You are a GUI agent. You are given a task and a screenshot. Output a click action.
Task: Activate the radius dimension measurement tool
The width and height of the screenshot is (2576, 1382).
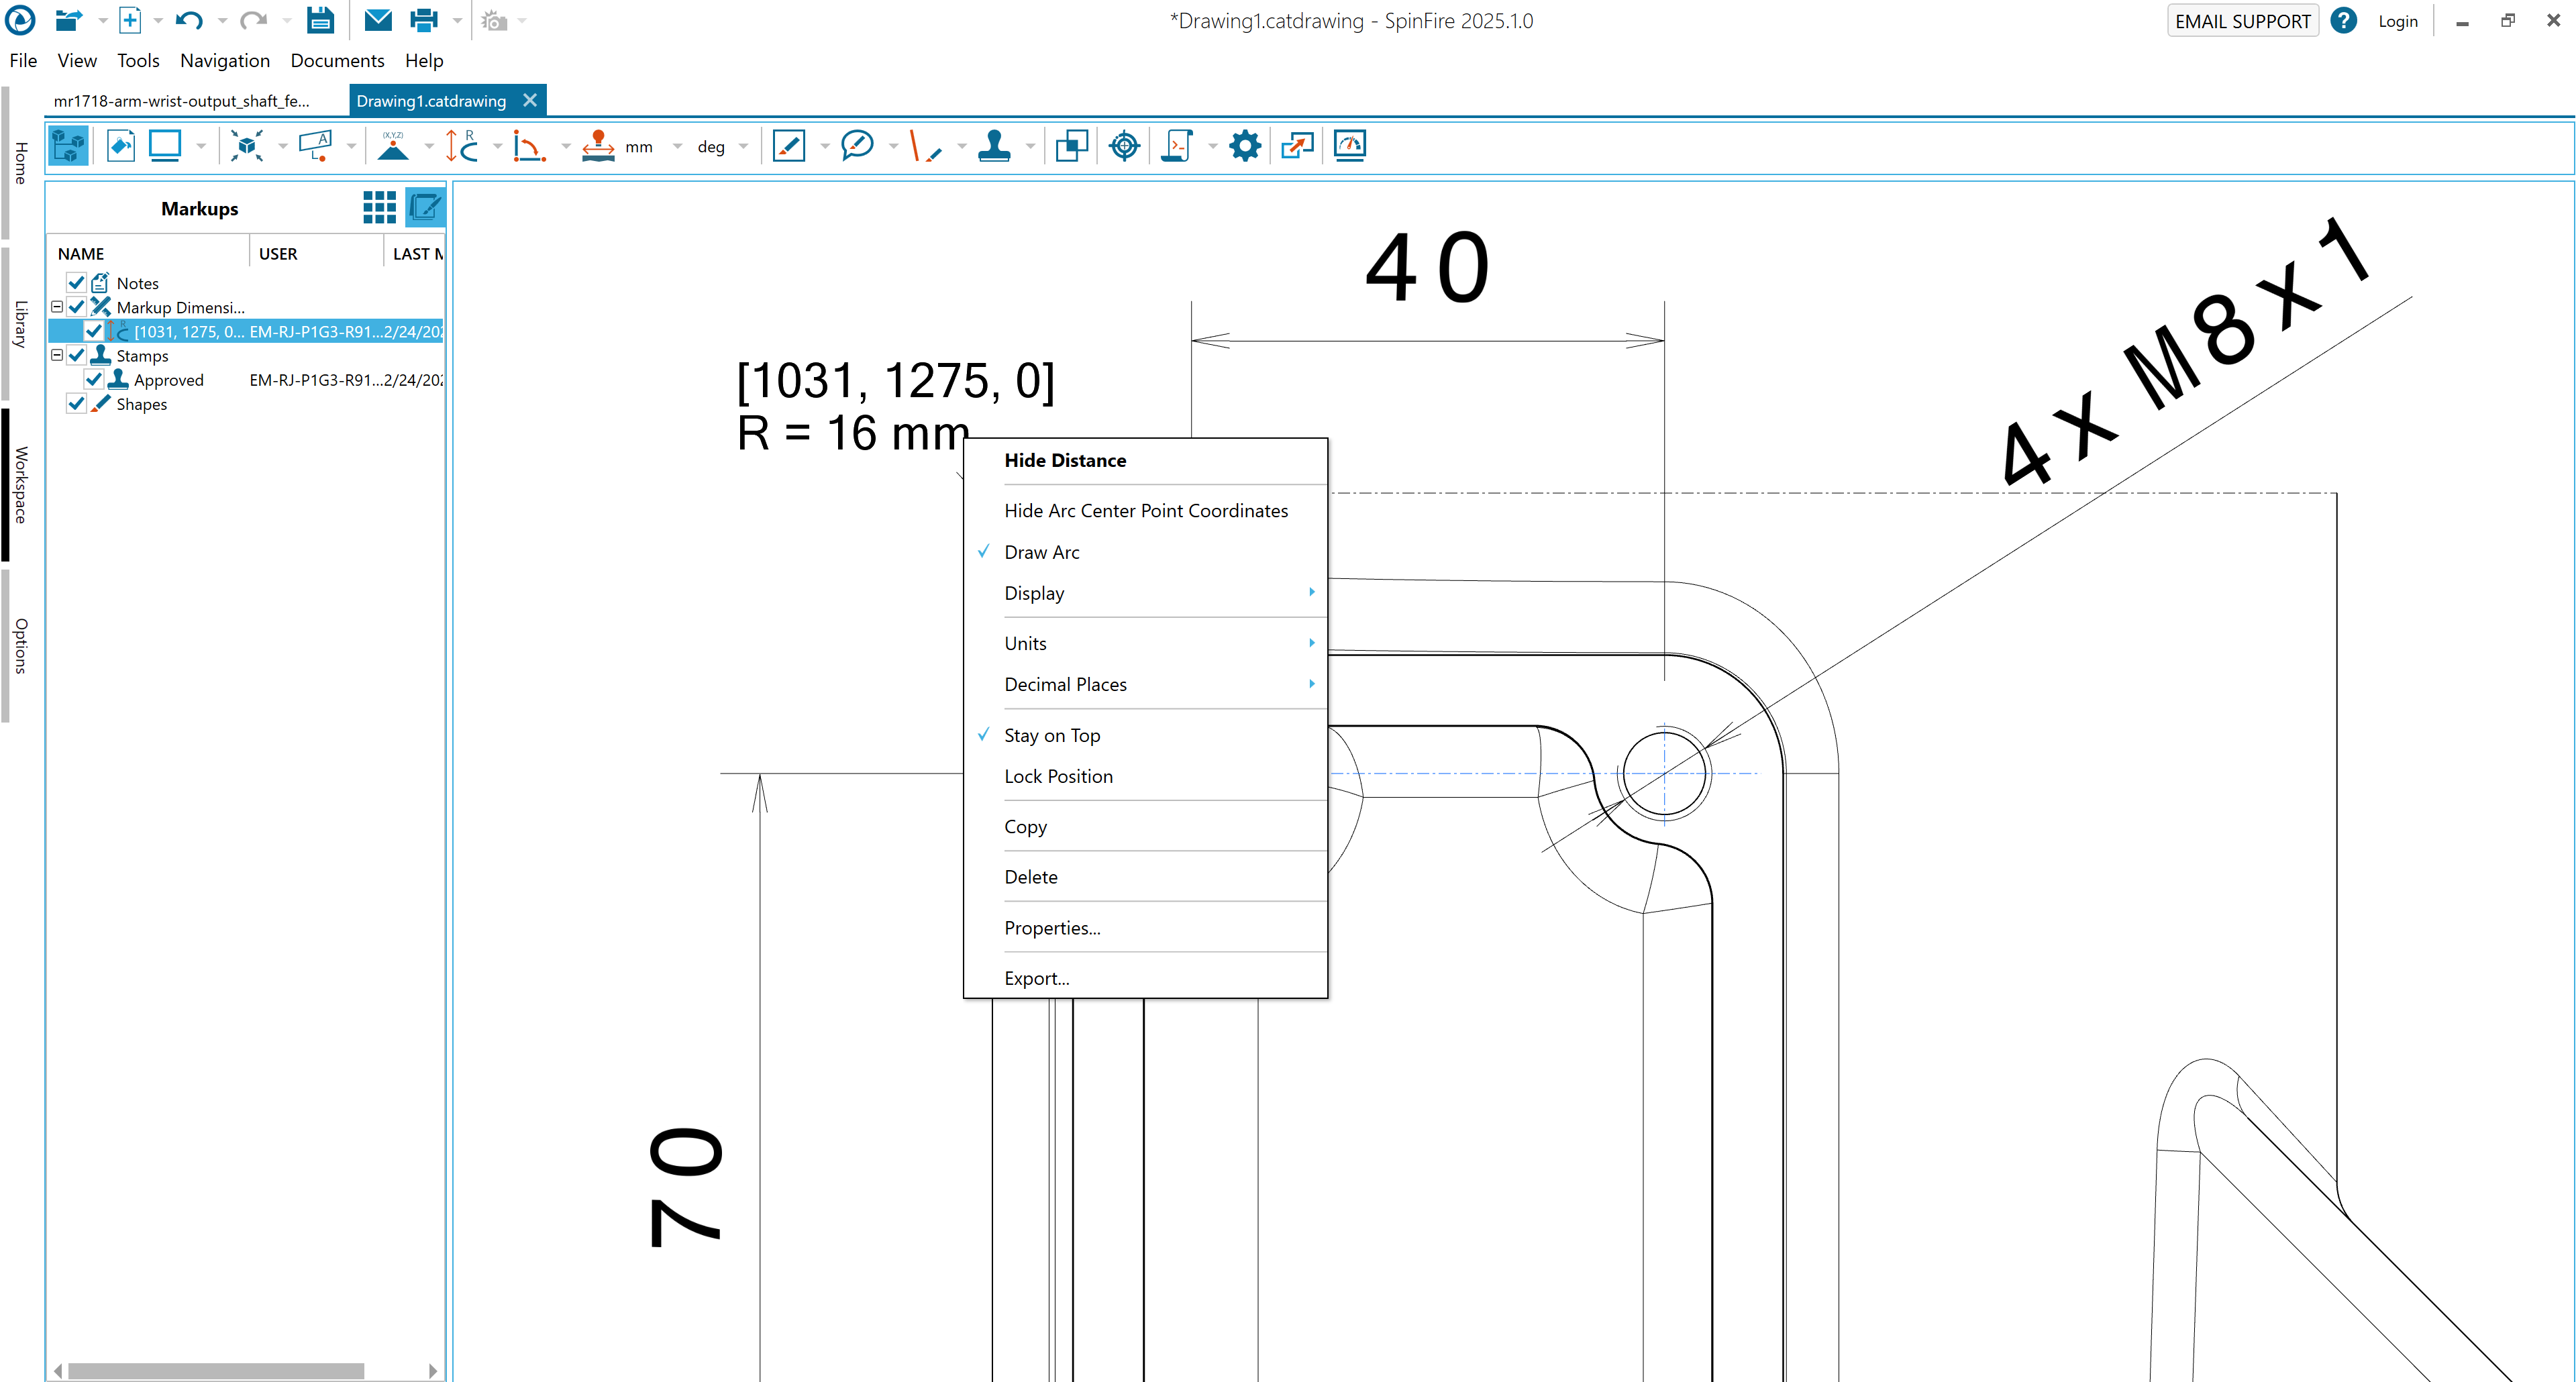[x=463, y=146]
